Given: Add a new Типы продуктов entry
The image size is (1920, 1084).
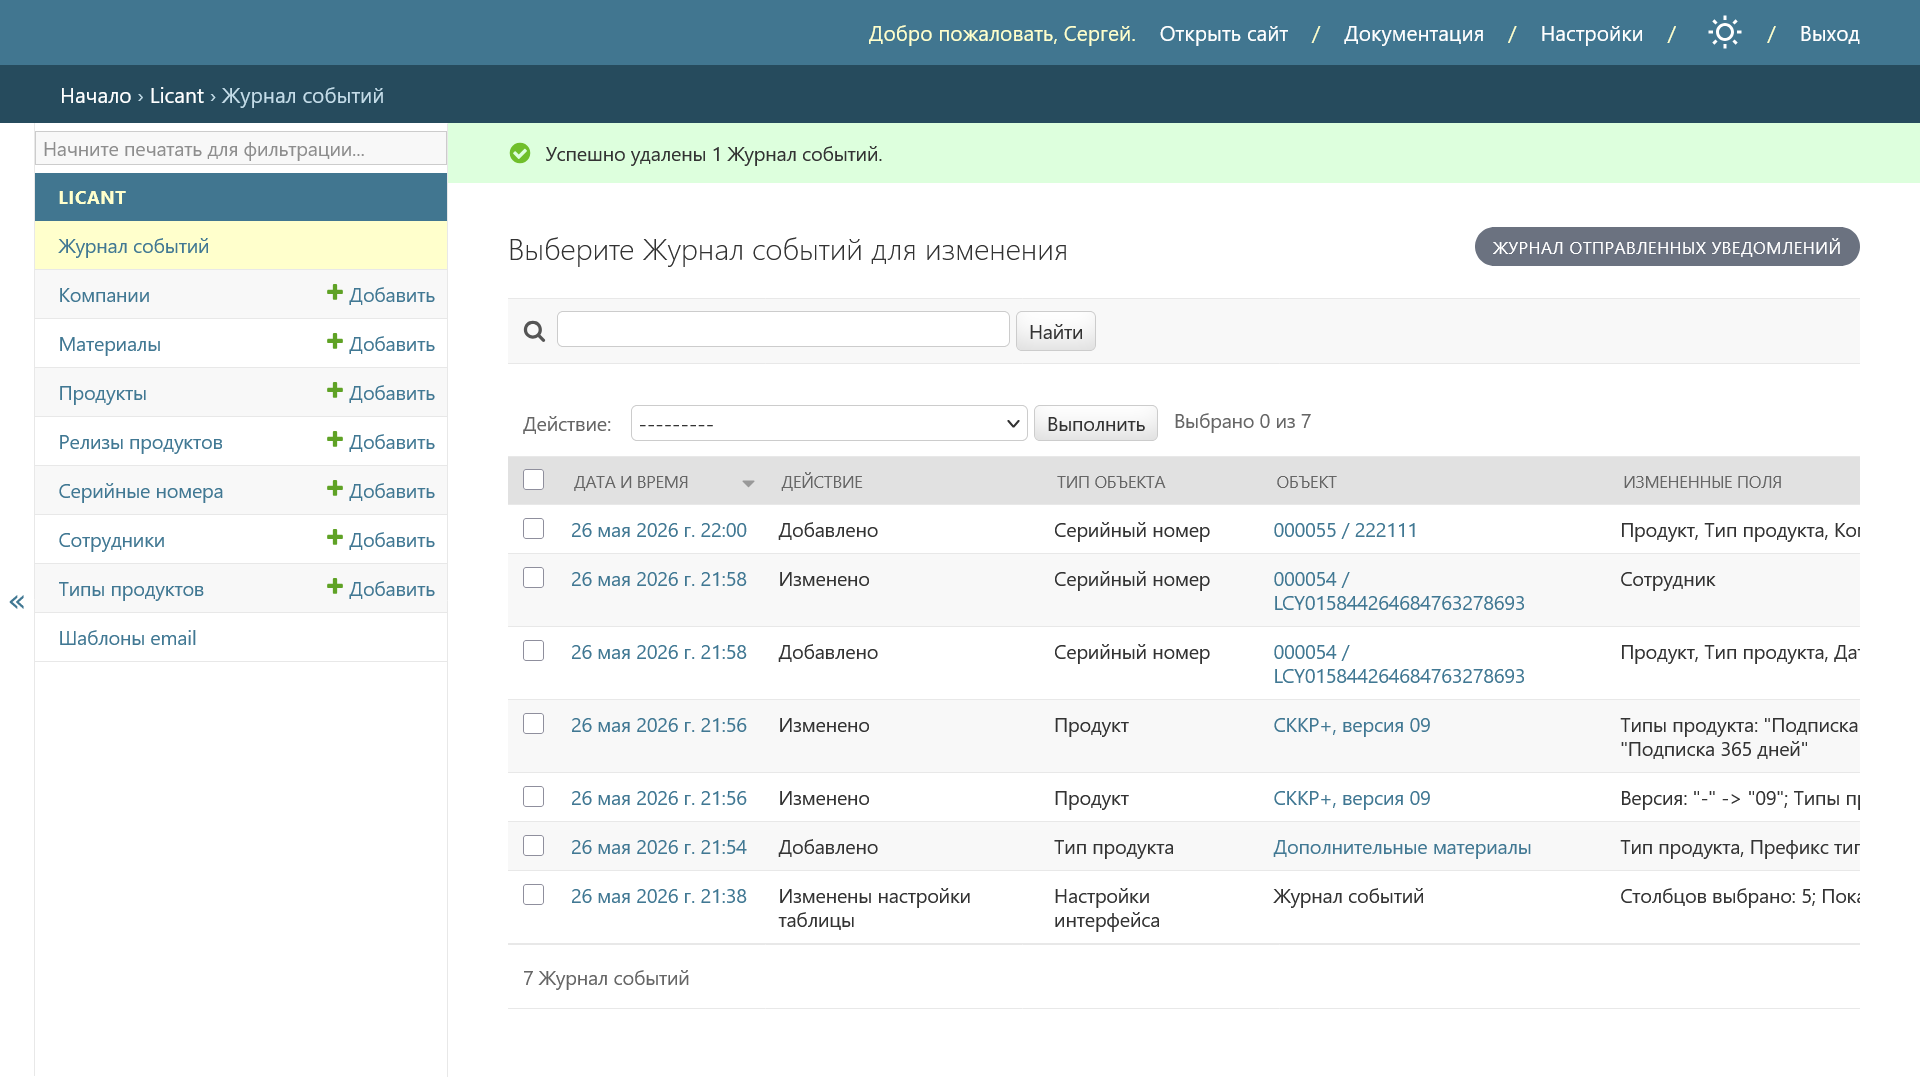Looking at the screenshot, I should pos(381,589).
